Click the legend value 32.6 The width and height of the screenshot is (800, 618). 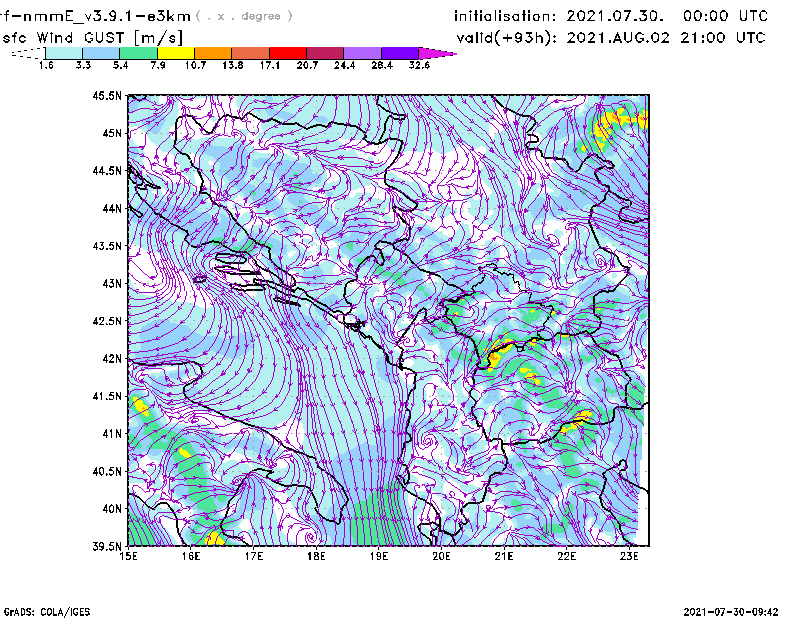coord(419,65)
